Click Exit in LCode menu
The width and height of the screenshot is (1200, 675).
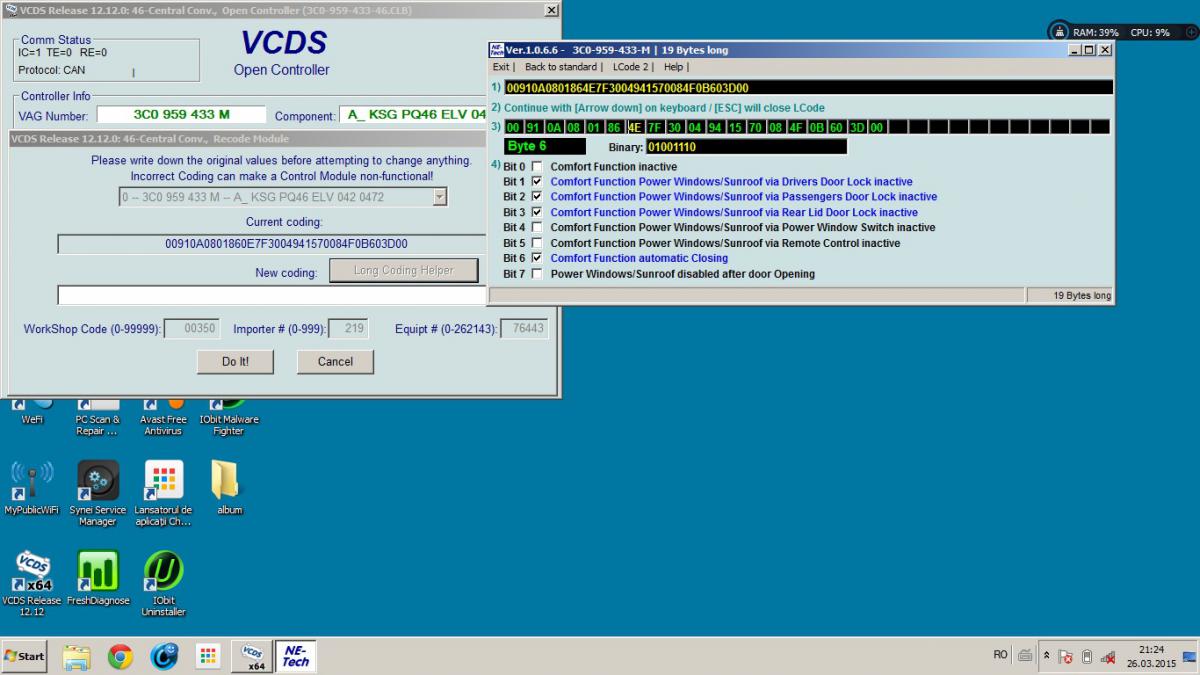501,67
